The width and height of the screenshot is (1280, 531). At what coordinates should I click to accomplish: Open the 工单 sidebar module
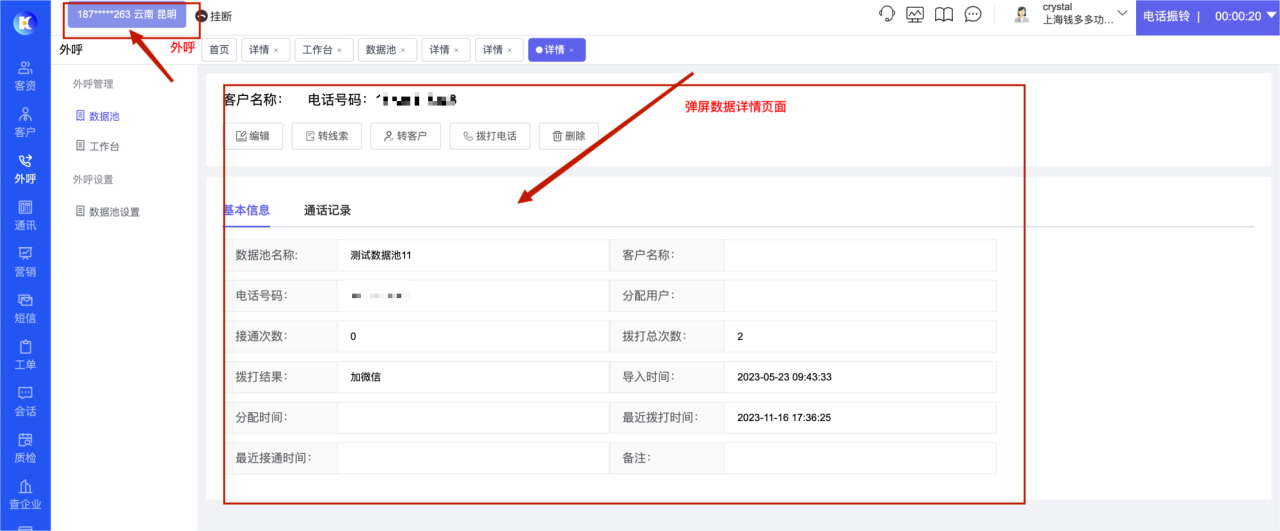point(25,354)
